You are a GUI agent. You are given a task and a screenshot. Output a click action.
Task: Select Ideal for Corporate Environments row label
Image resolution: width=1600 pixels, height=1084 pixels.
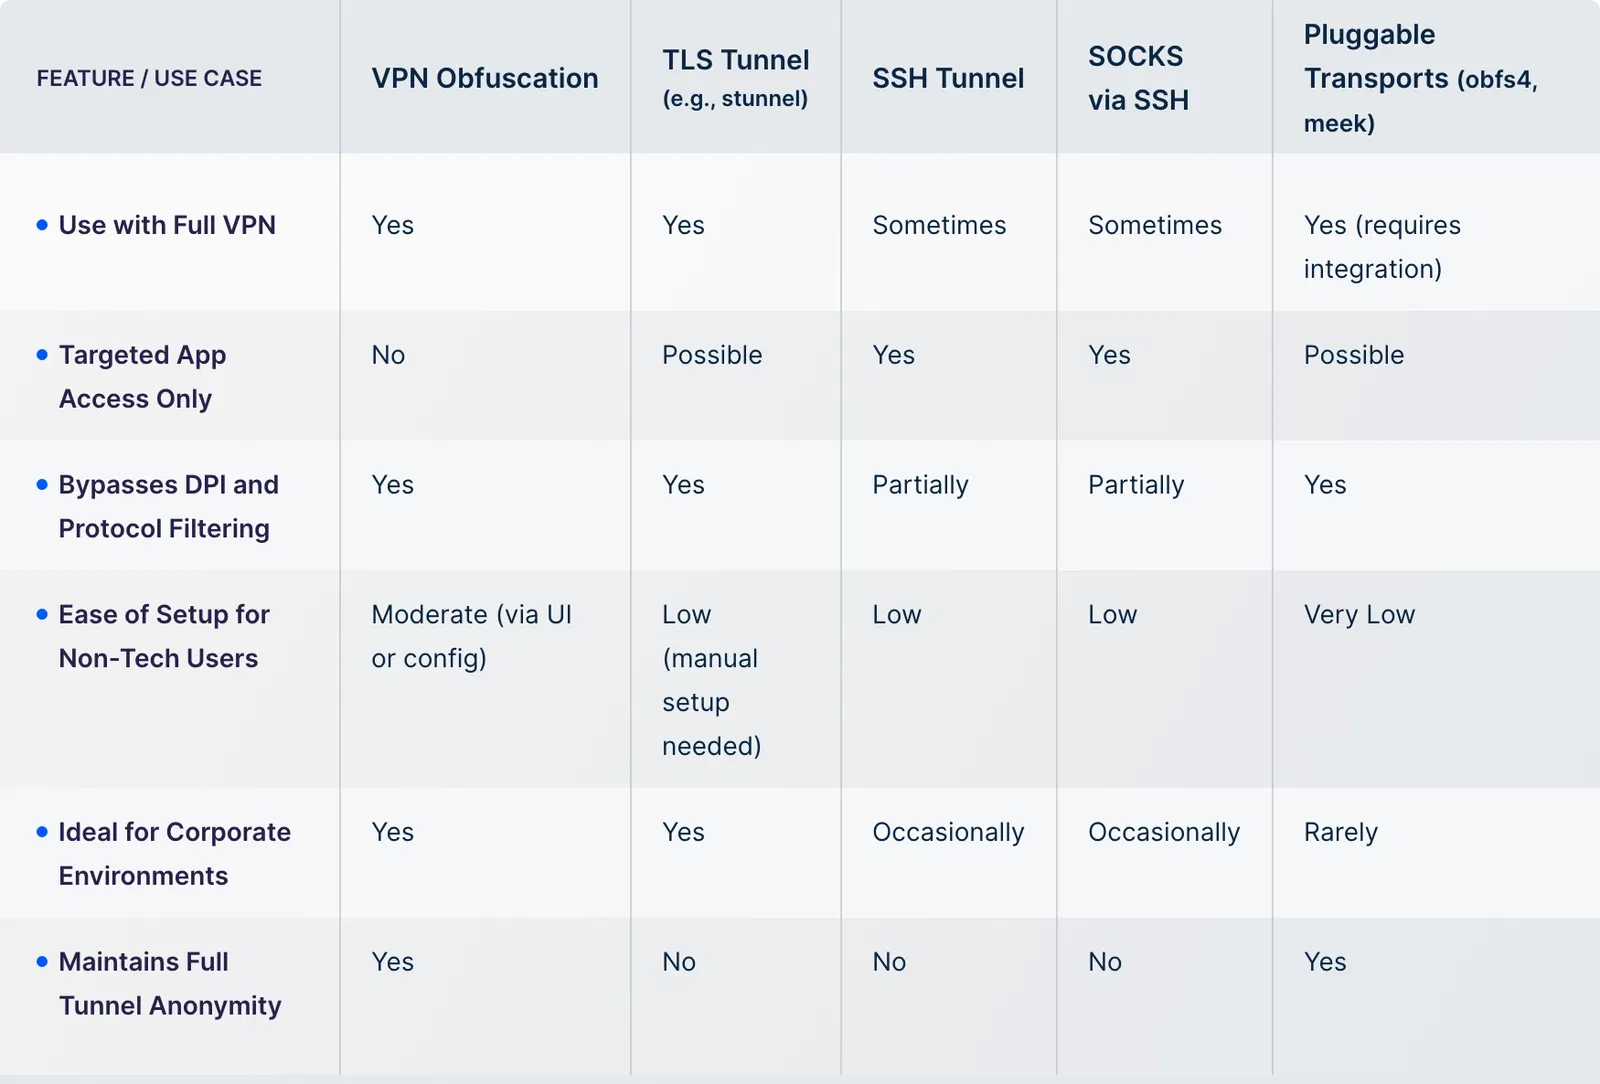(174, 854)
